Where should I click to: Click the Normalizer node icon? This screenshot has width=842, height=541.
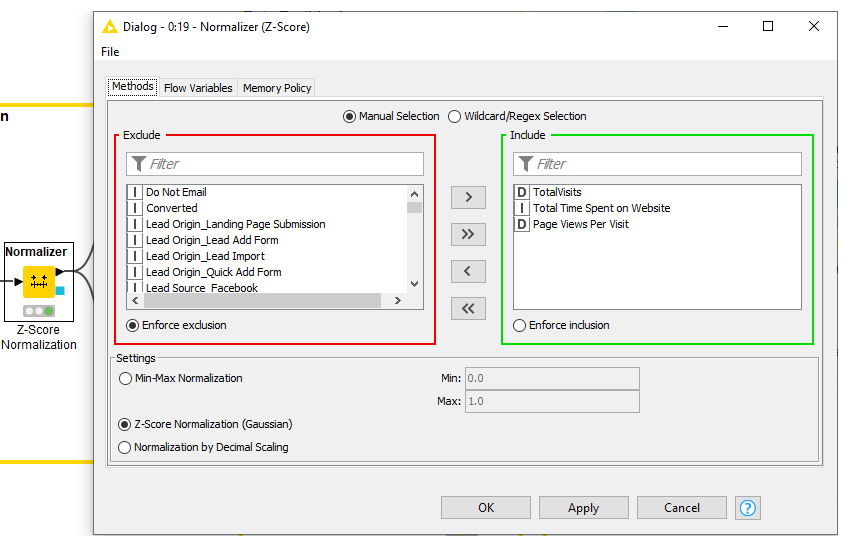click(x=39, y=282)
